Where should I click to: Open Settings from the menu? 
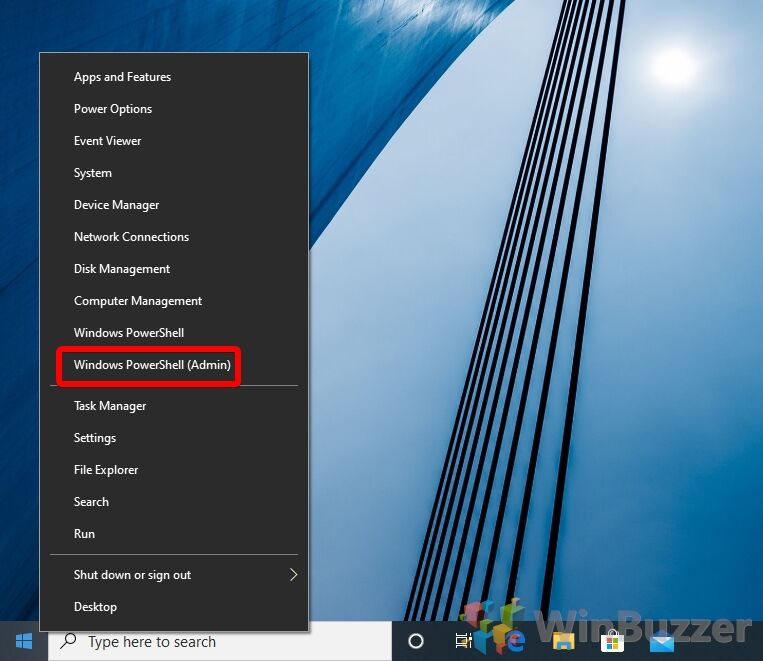click(x=174, y=438)
